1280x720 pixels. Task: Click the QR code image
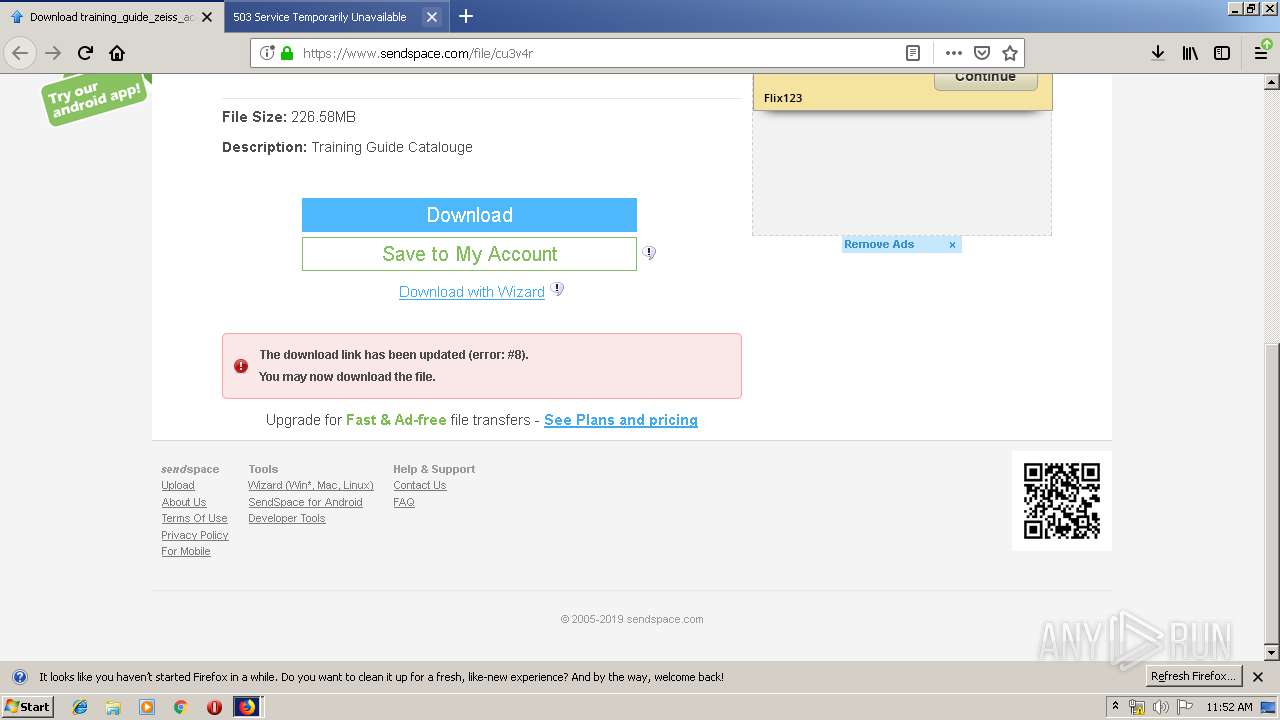pos(1061,501)
